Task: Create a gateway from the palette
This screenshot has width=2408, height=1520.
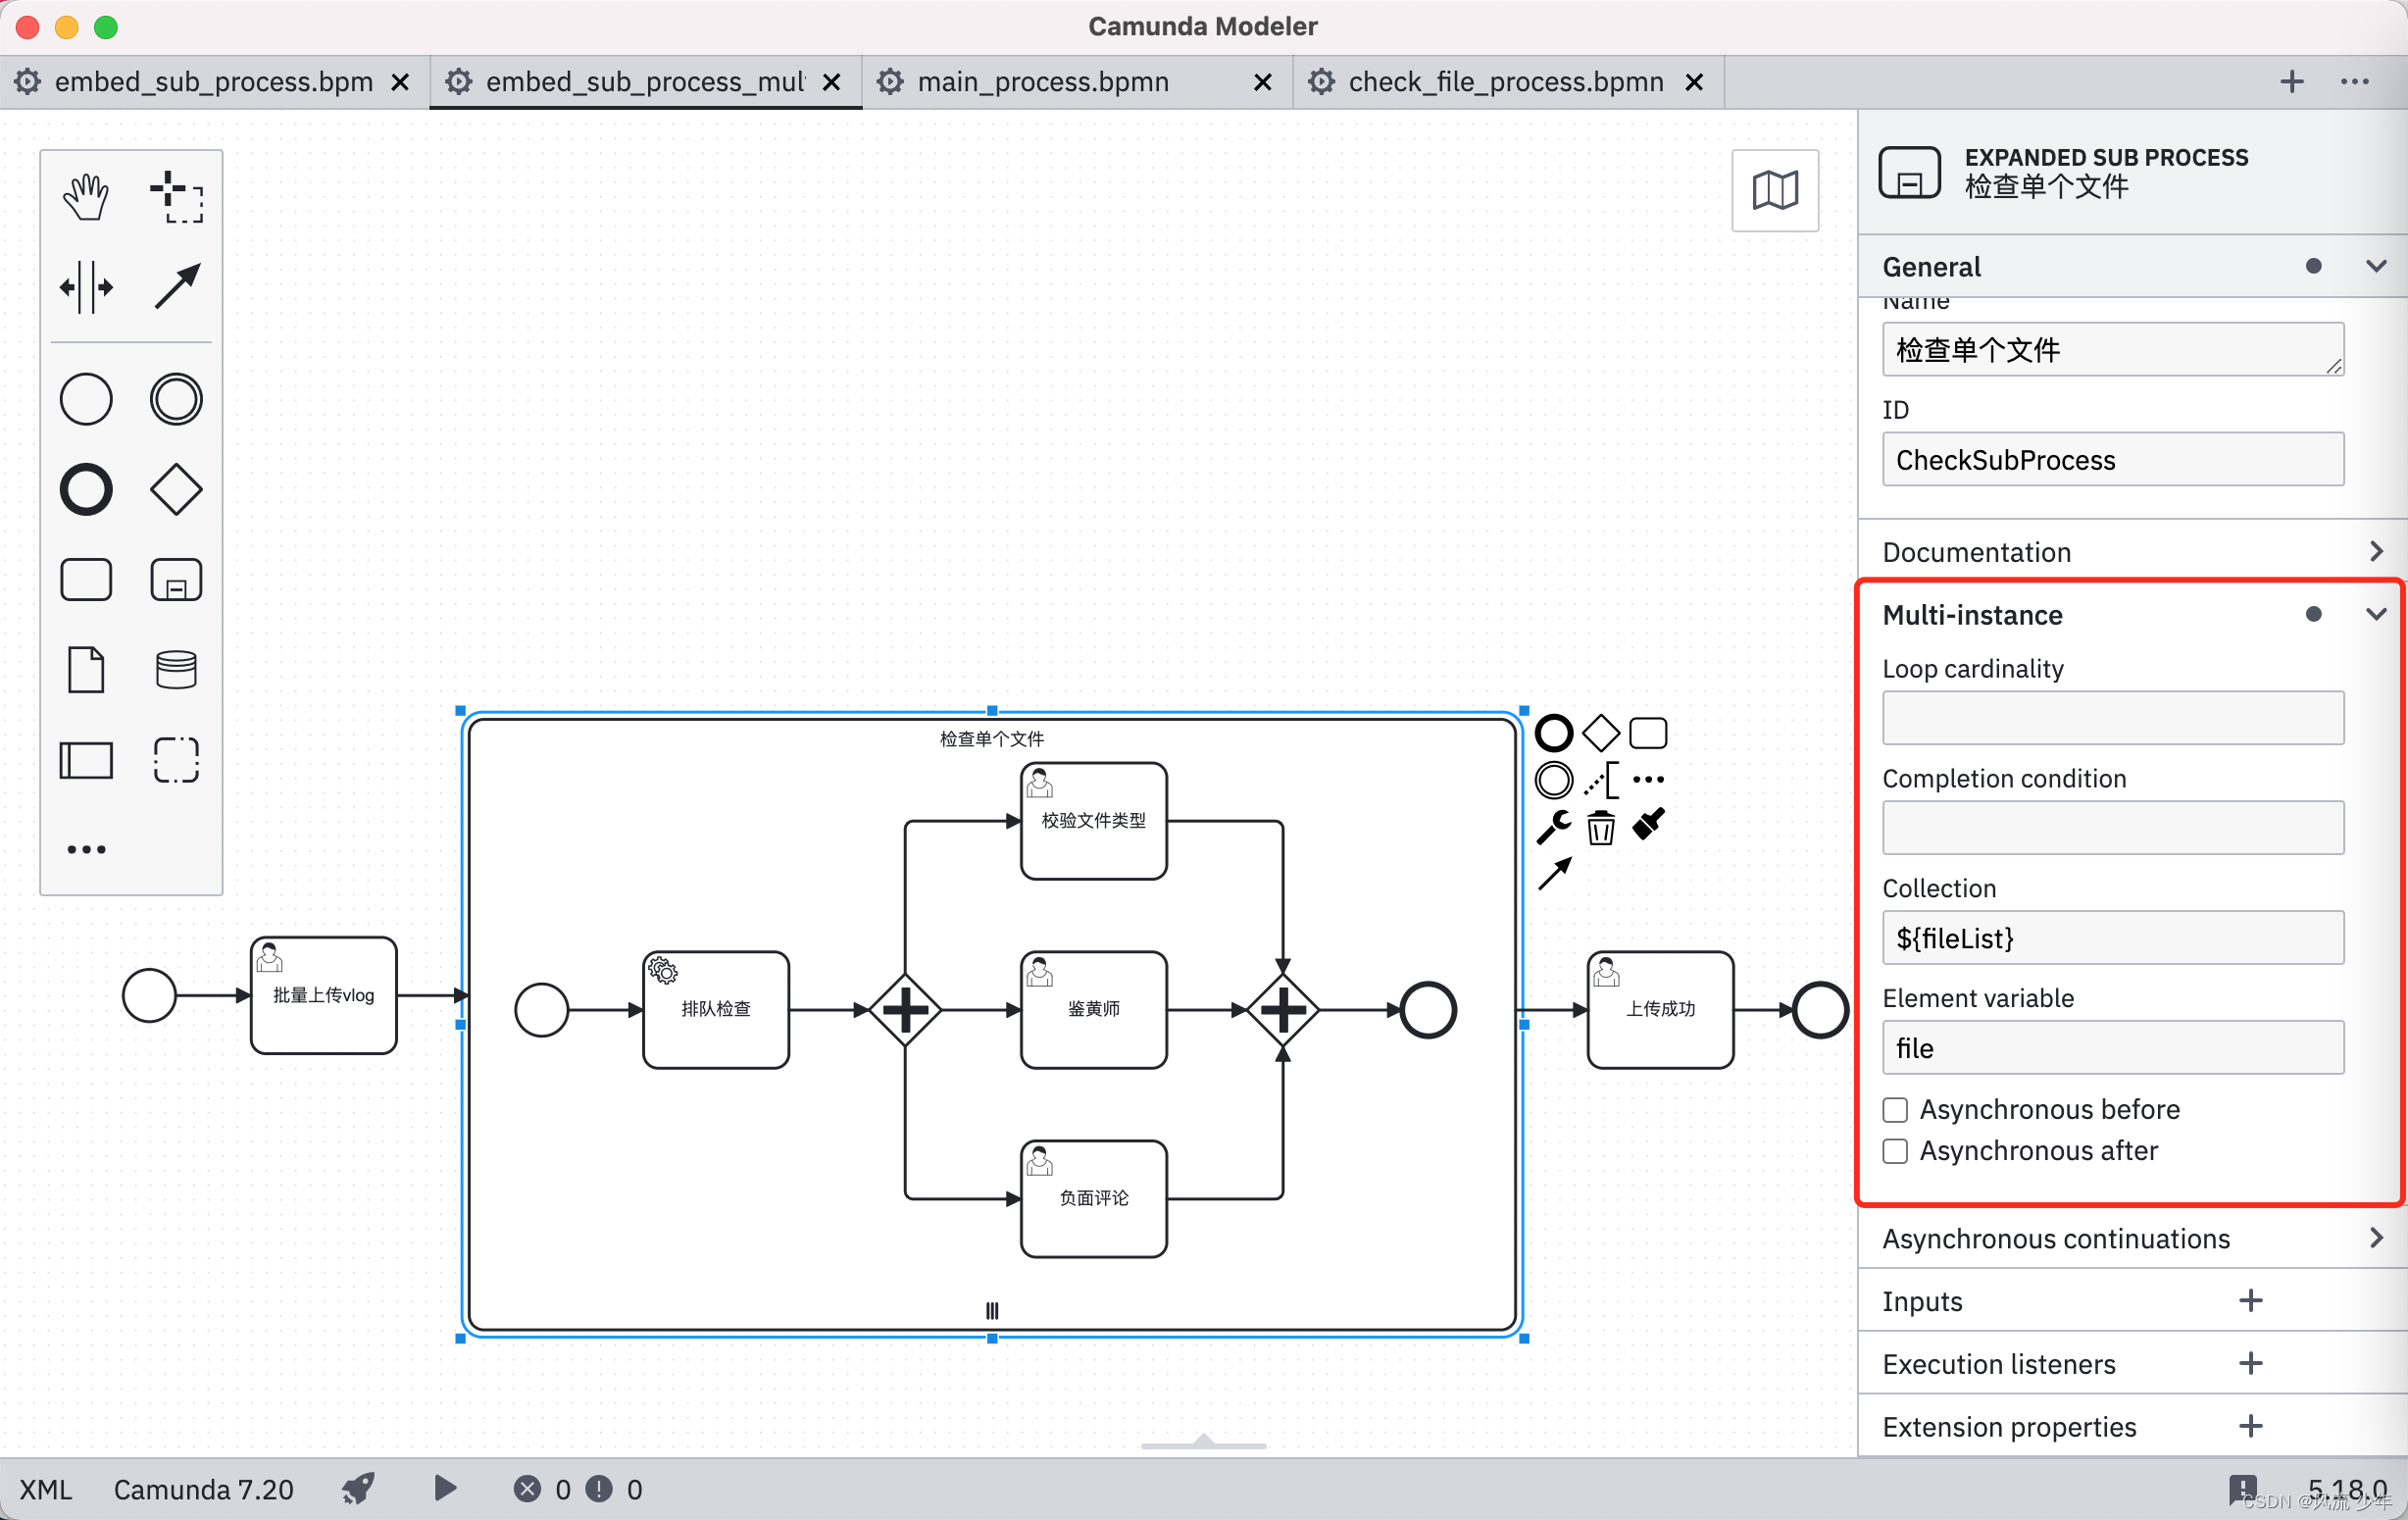Action: click(x=176, y=489)
